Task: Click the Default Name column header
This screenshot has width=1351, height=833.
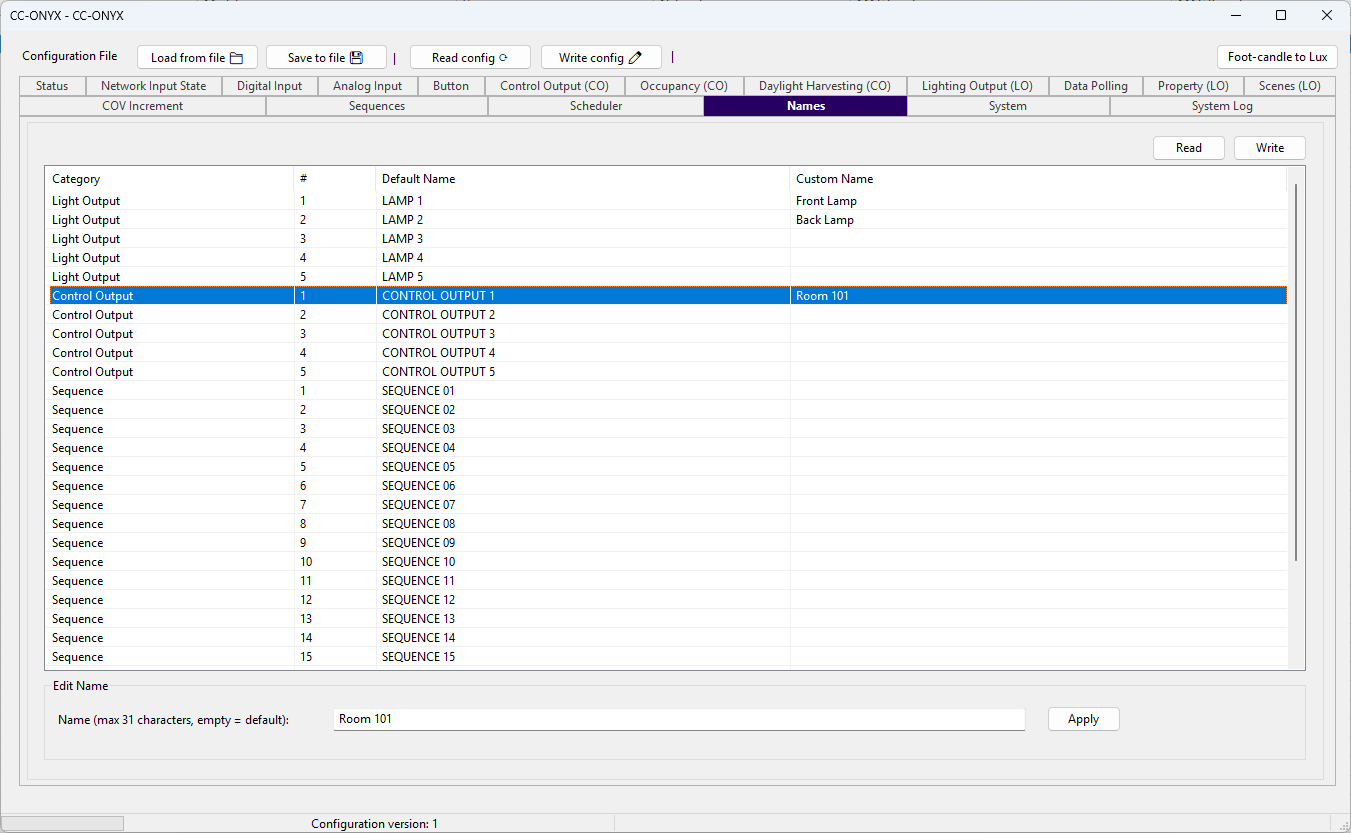Action: click(x=583, y=179)
